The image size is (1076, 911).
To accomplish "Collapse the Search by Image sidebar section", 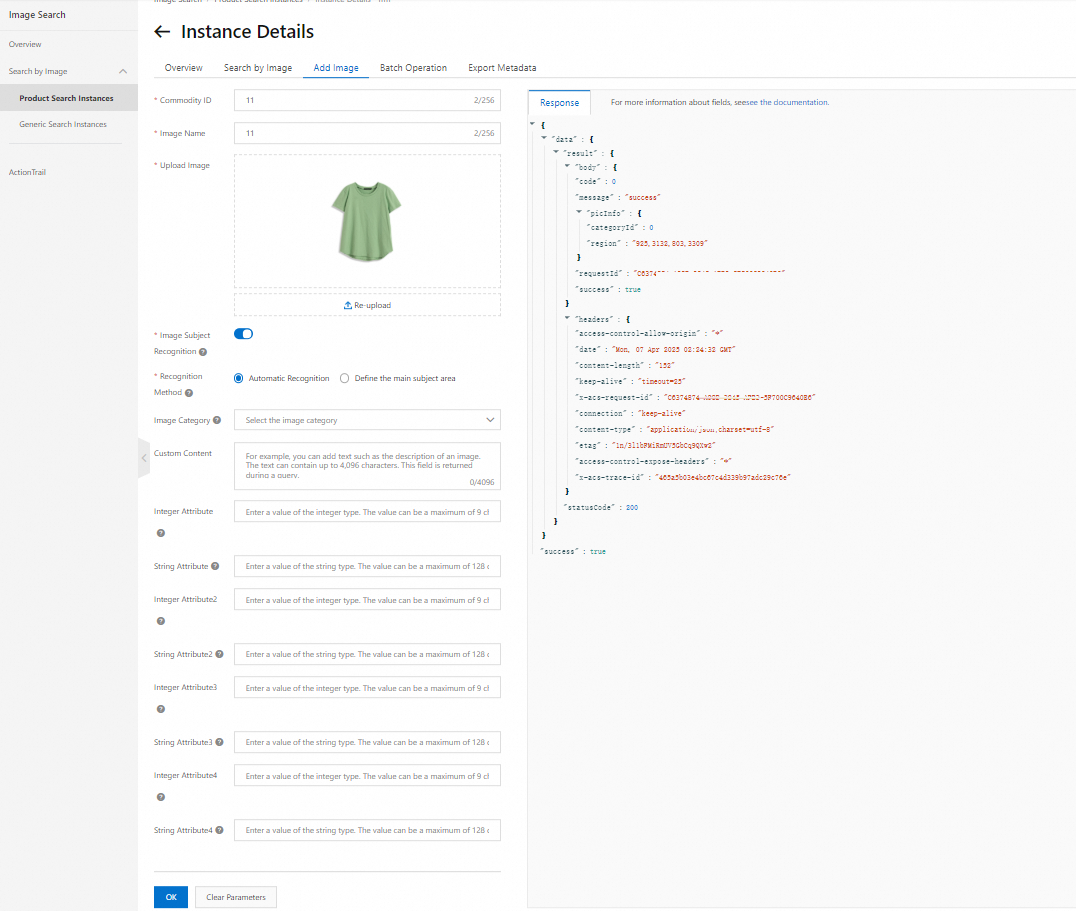I will click(x=123, y=71).
